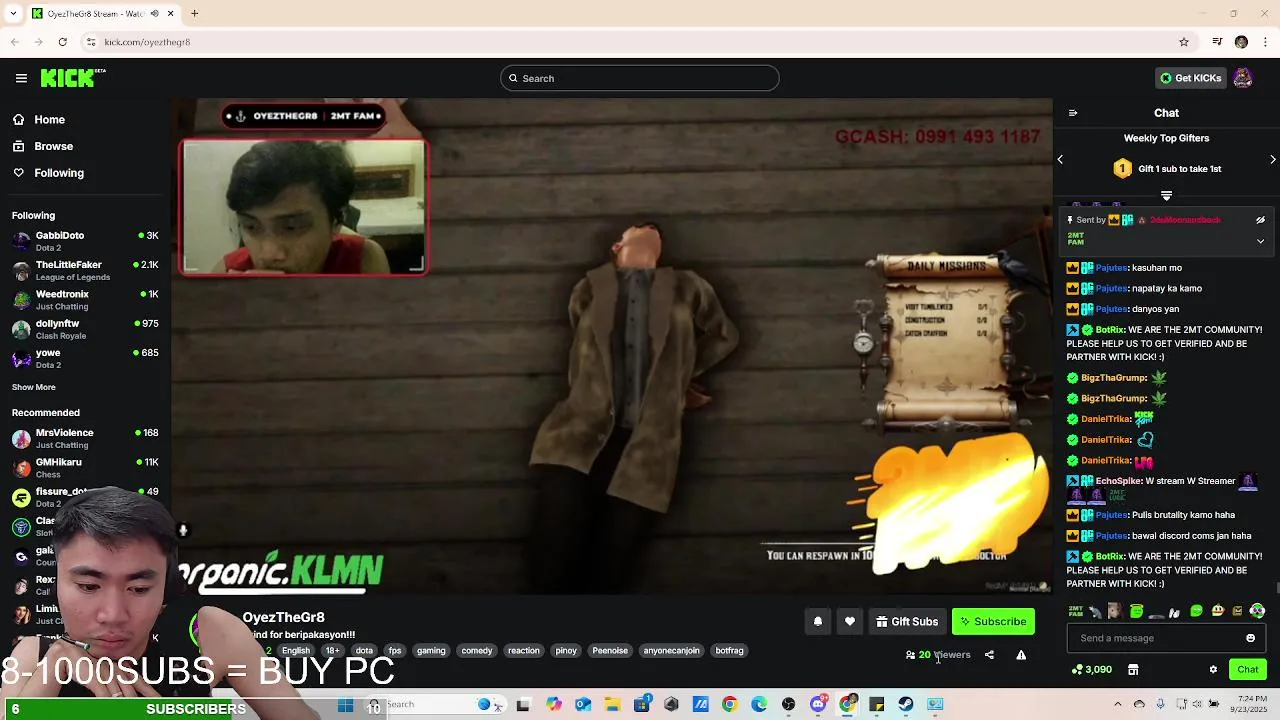Click the notification bell for OyezTheGr8
1280x720 pixels.
818,622
